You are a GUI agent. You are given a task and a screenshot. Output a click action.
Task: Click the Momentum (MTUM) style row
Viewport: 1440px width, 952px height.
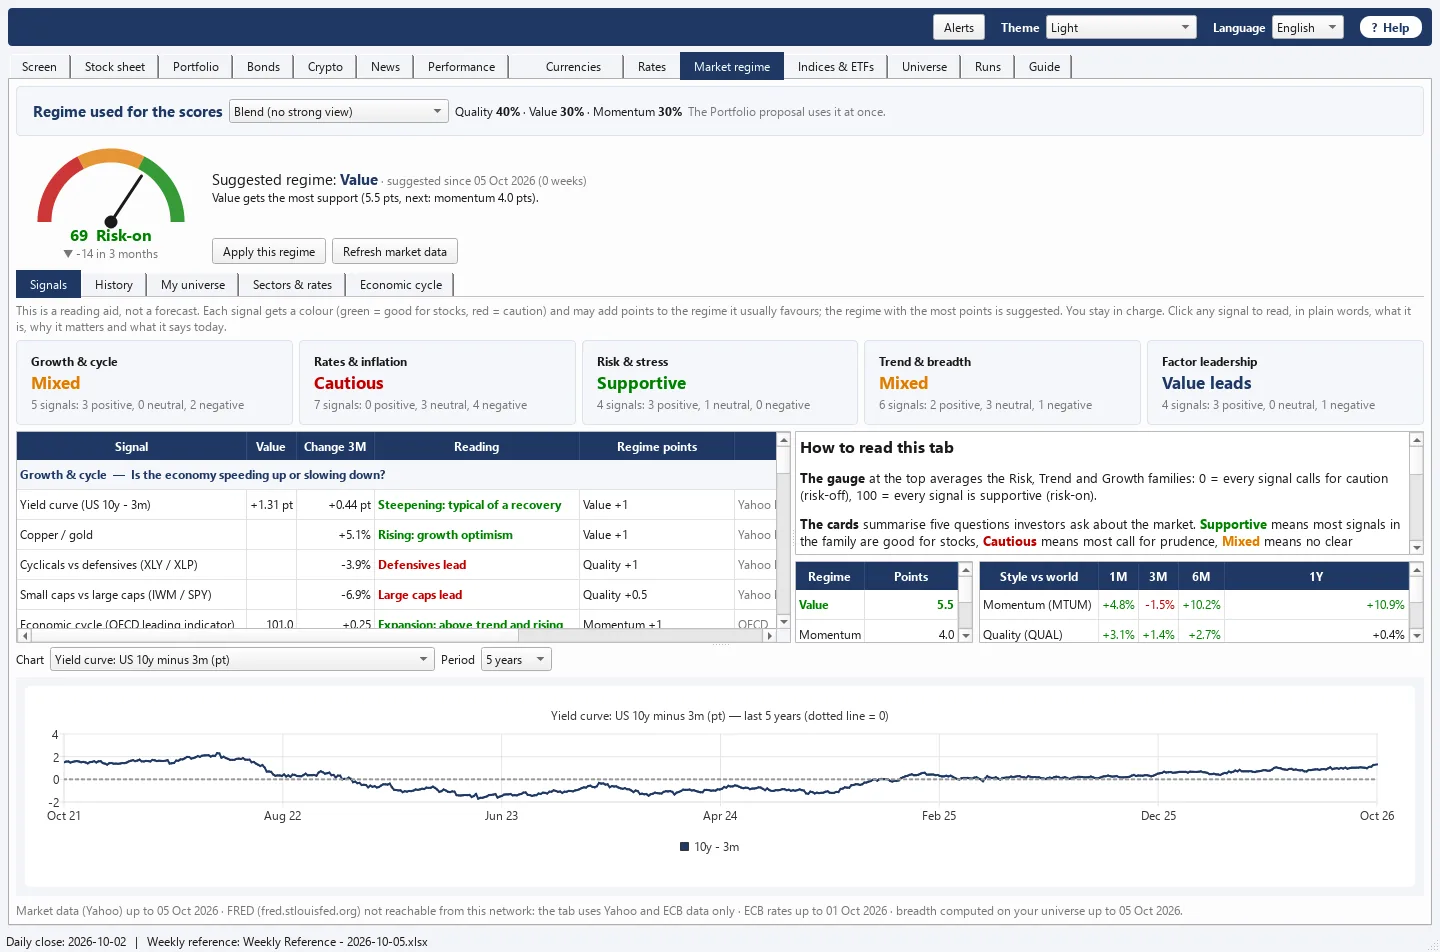(1194, 605)
